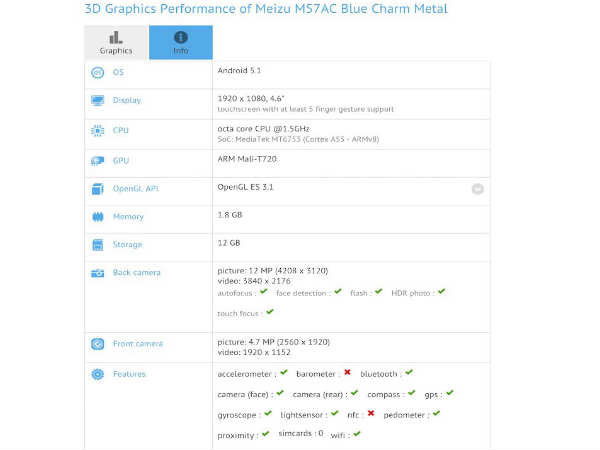Open the OpenGL API label link
The height and width of the screenshot is (450, 600).
click(x=136, y=189)
